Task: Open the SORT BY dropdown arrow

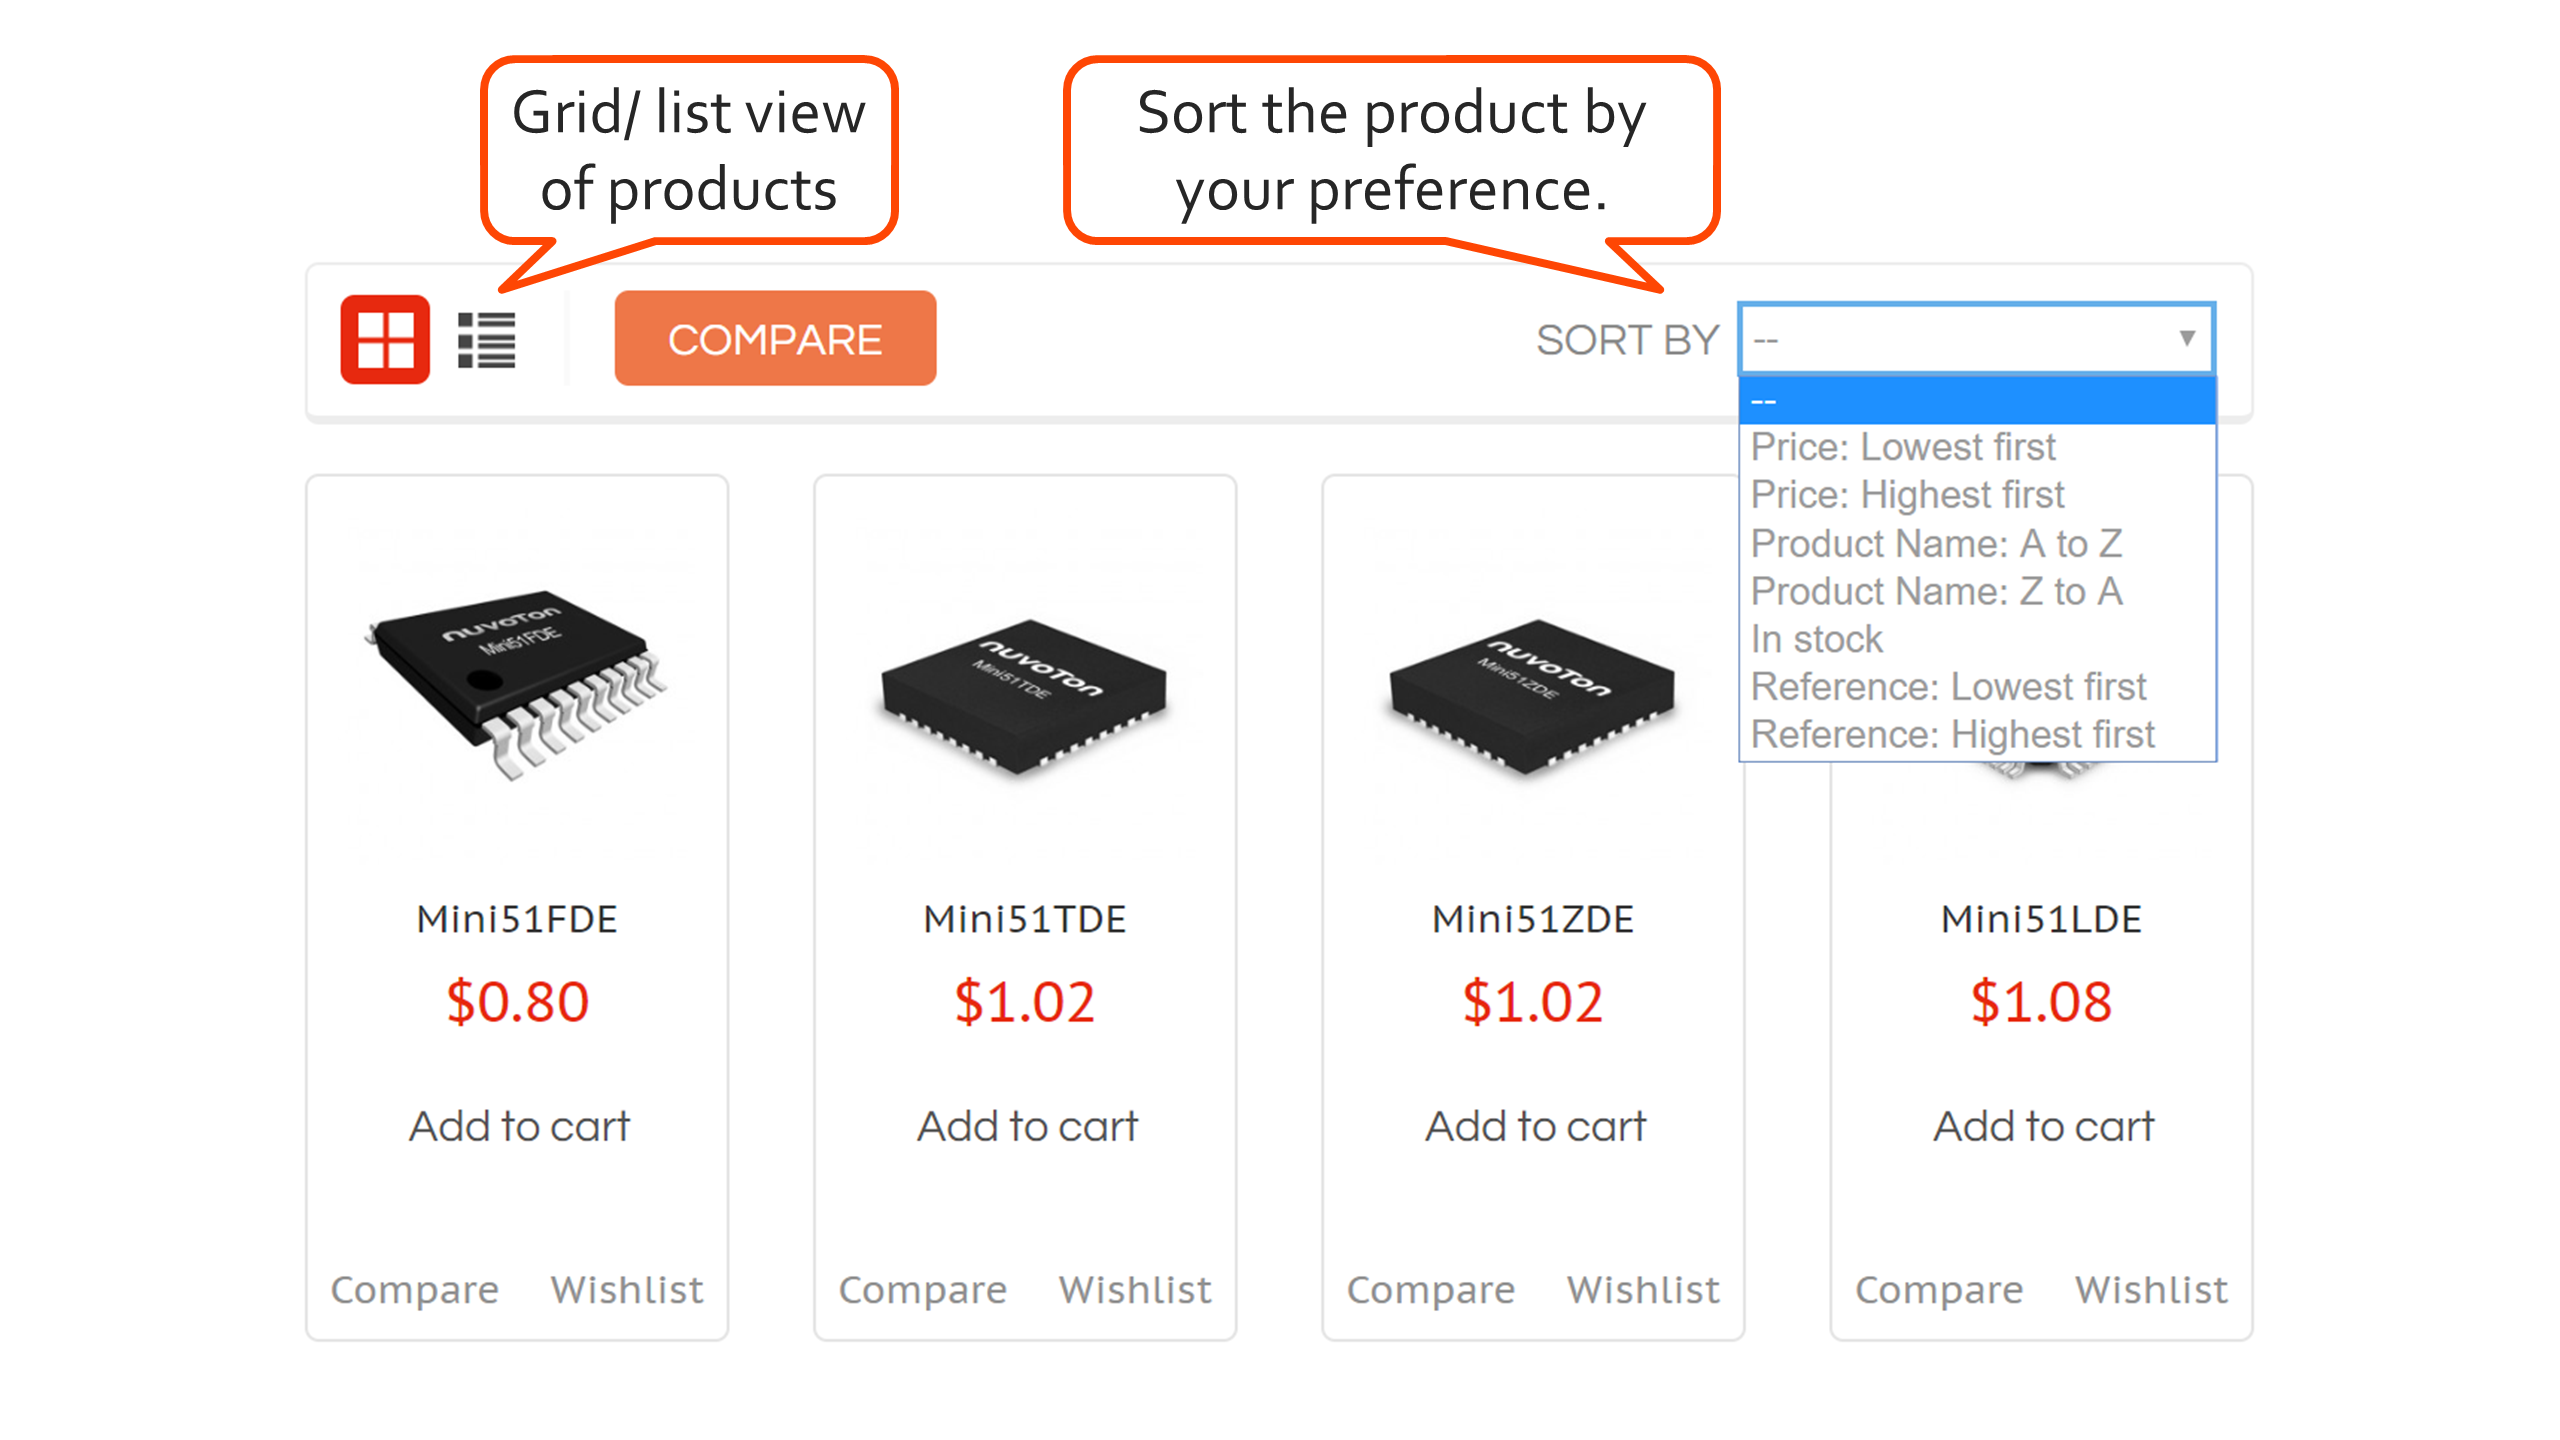Action: tap(2187, 338)
